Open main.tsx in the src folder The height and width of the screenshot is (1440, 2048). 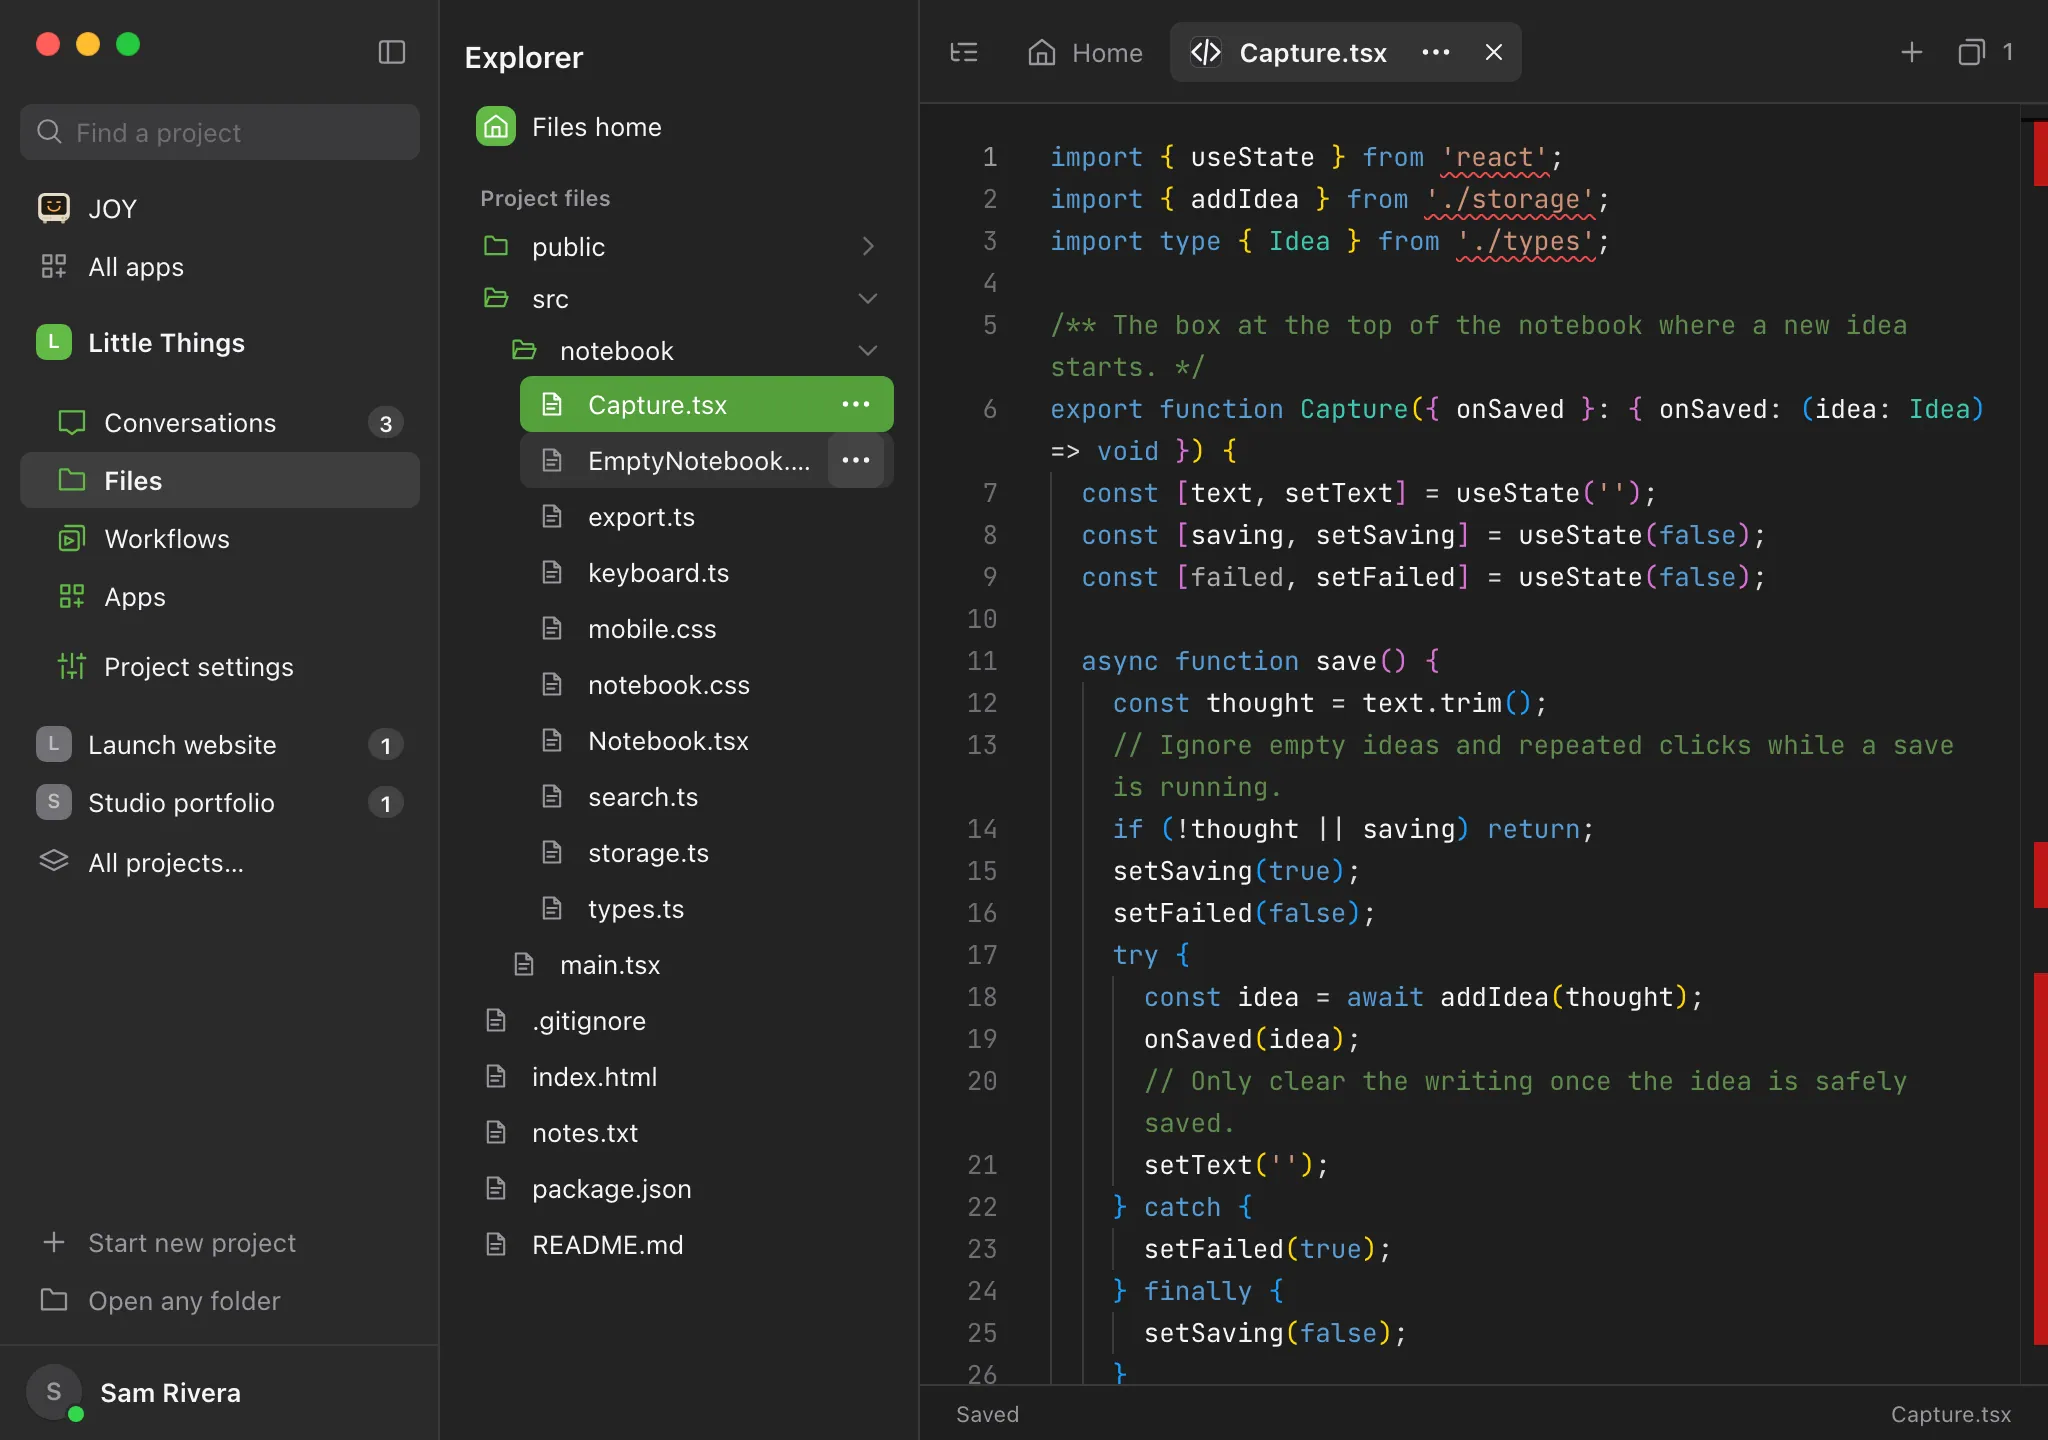693,965
